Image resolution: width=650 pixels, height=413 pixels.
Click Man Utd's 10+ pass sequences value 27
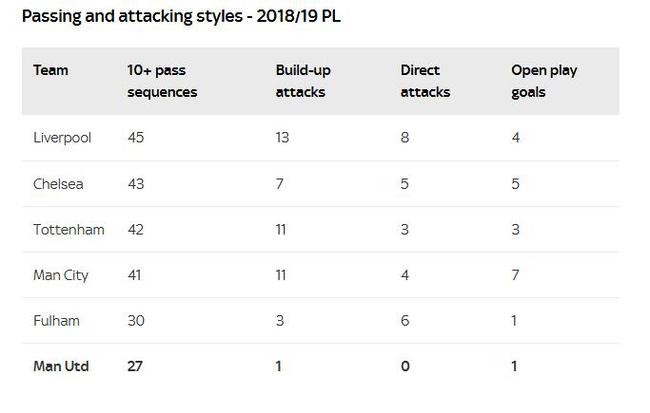coord(136,366)
